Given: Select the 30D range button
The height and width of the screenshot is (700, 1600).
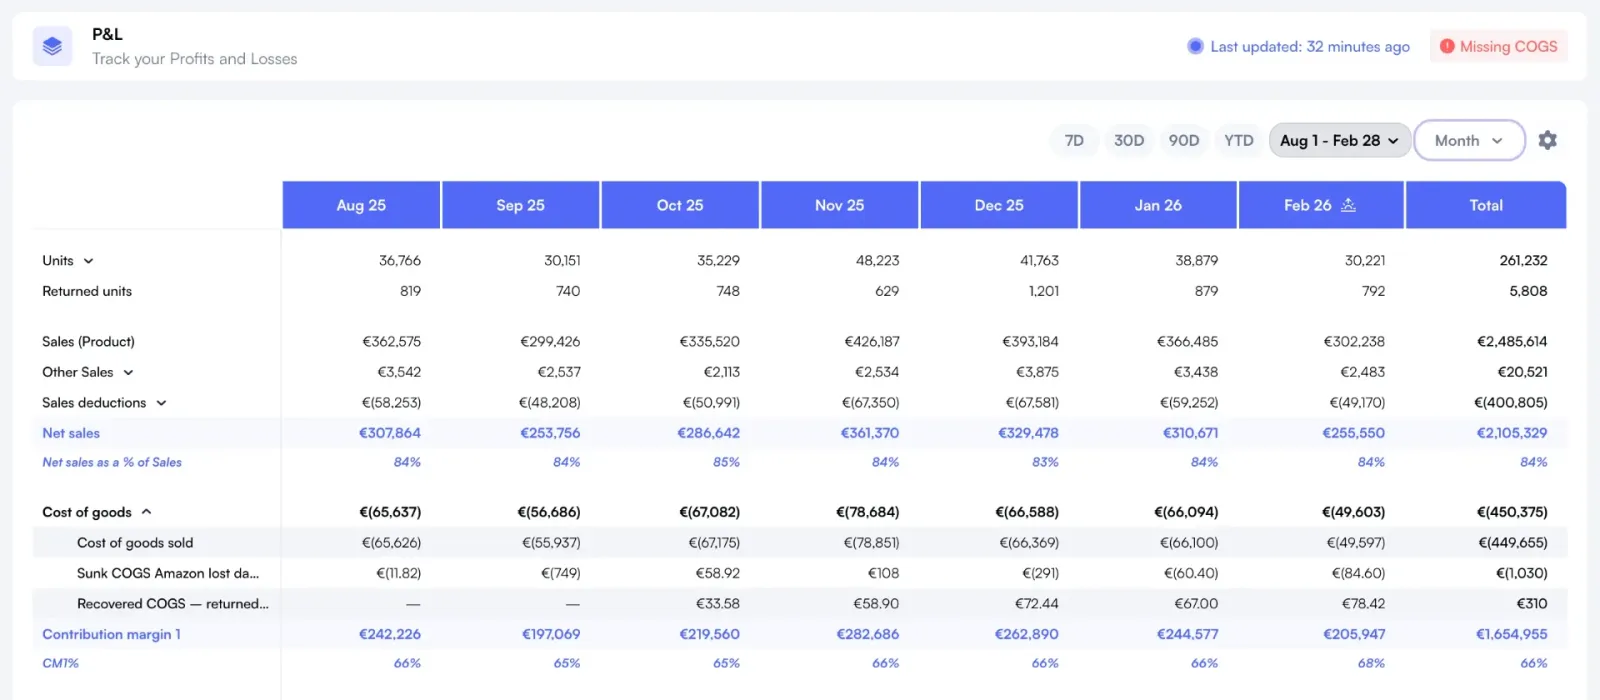Looking at the screenshot, I should click(x=1129, y=141).
